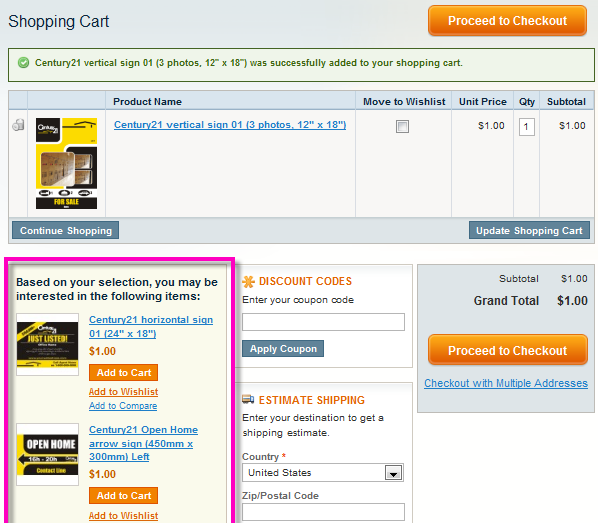The image size is (598, 523).
Task: Click the remove item trash icon
Action: click(x=18, y=125)
